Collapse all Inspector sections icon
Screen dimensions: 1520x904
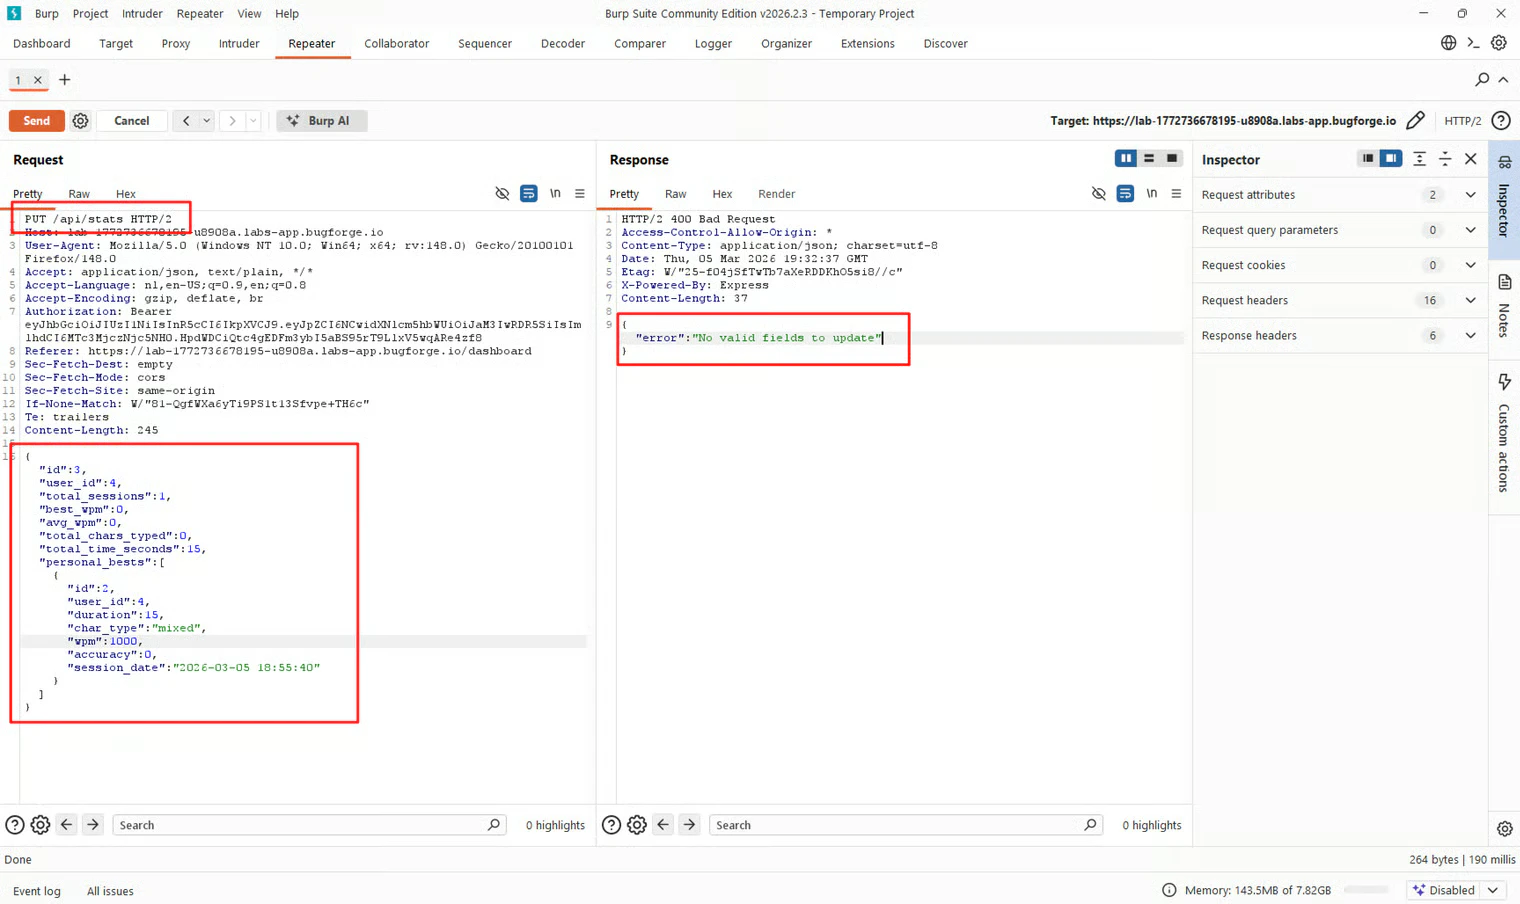(1445, 159)
